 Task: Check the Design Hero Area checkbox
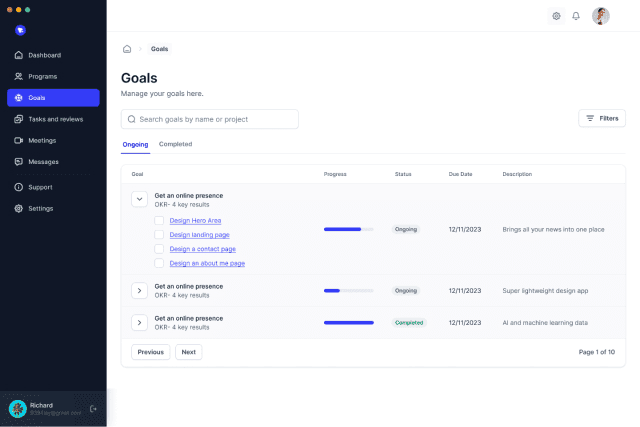click(x=159, y=220)
